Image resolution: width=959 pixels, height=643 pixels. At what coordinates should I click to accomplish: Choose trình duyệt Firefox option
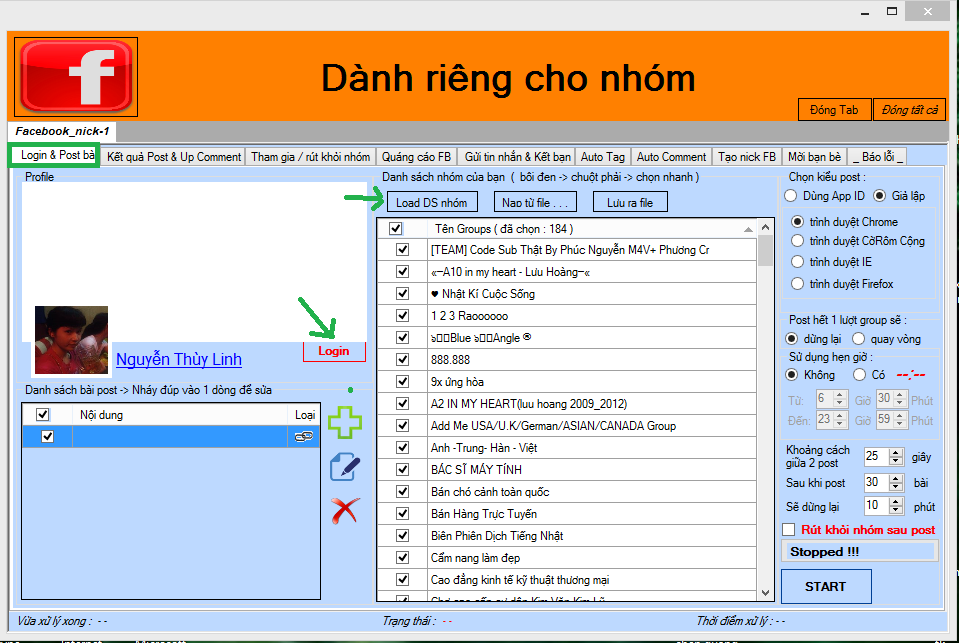(797, 284)
